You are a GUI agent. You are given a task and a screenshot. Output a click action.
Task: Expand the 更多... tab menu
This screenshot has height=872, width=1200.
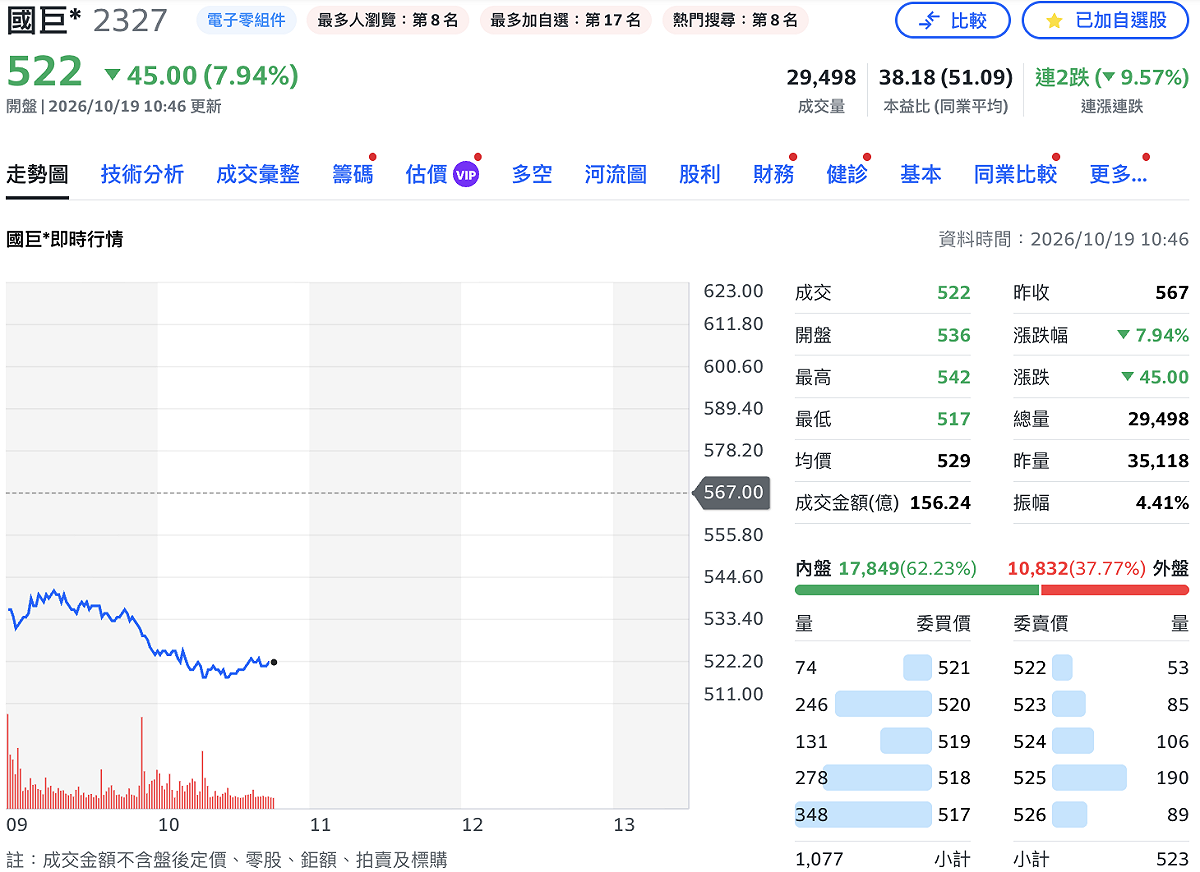click(x=1118, y=174)
